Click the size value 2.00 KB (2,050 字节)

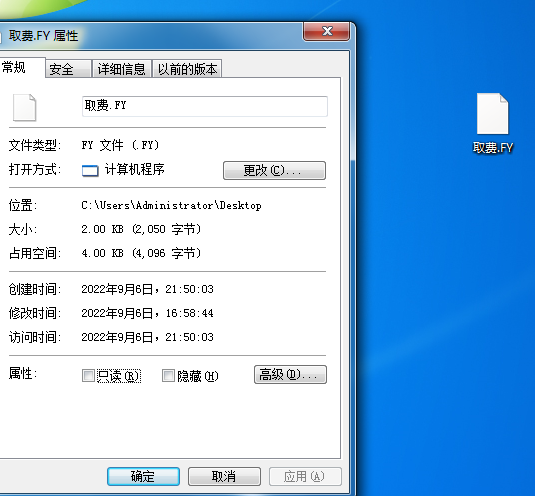pos(141,229)
